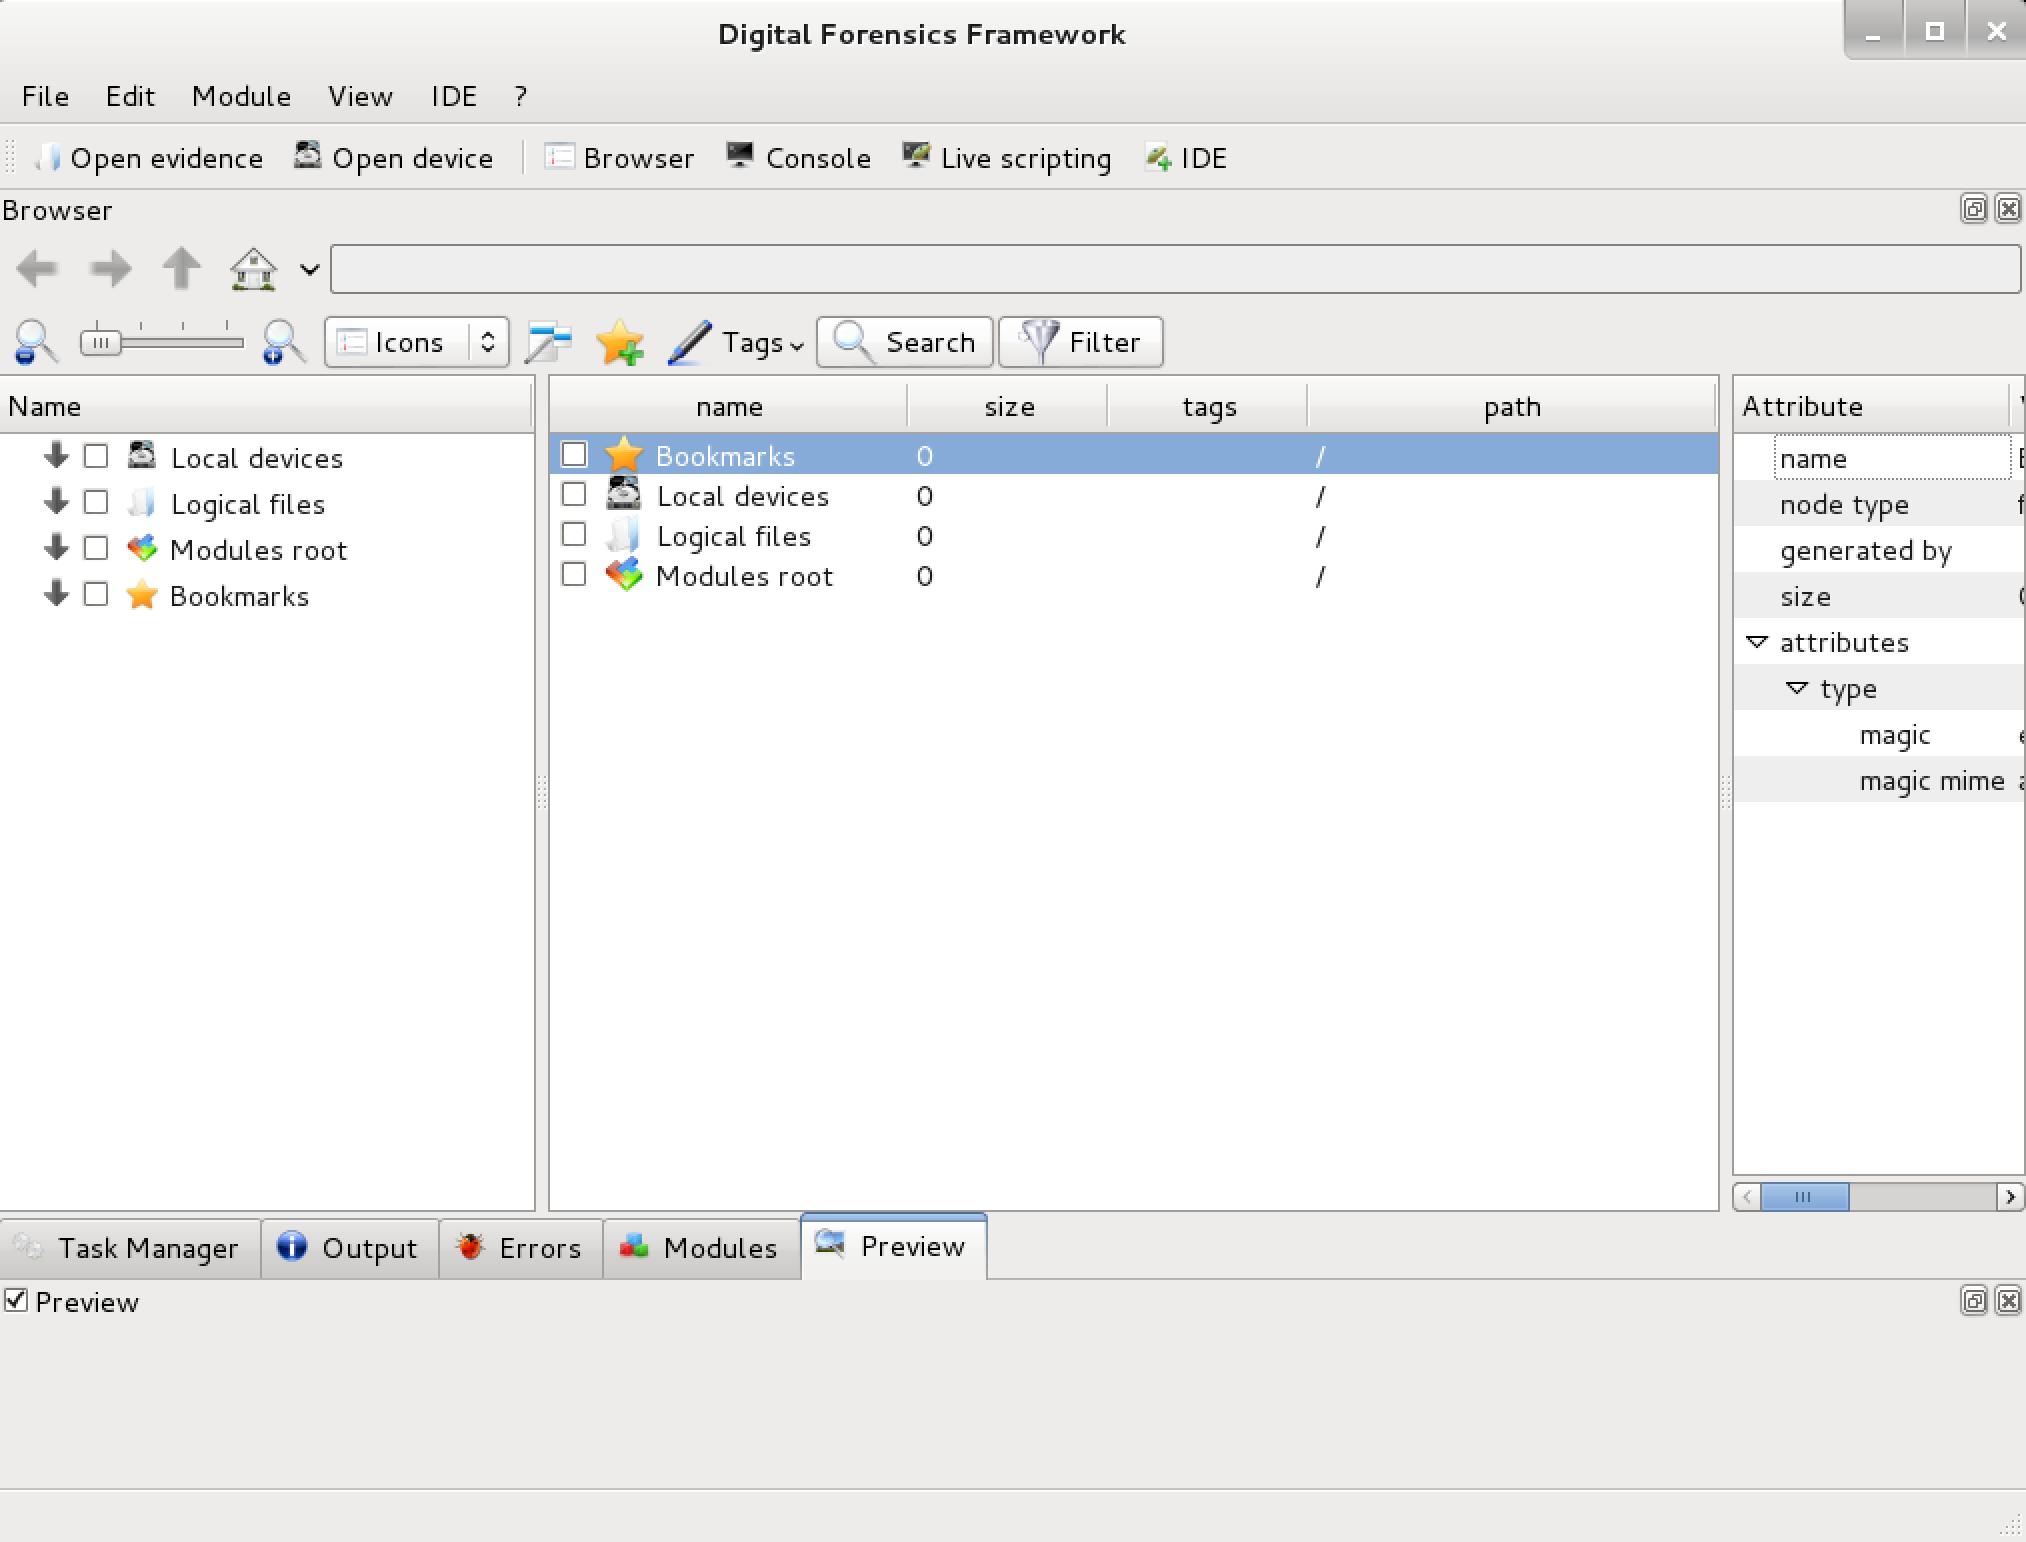Open the Module menu
This screenshot has height=1542, width=2026.
pyautogui.click(x=241, y=96)
